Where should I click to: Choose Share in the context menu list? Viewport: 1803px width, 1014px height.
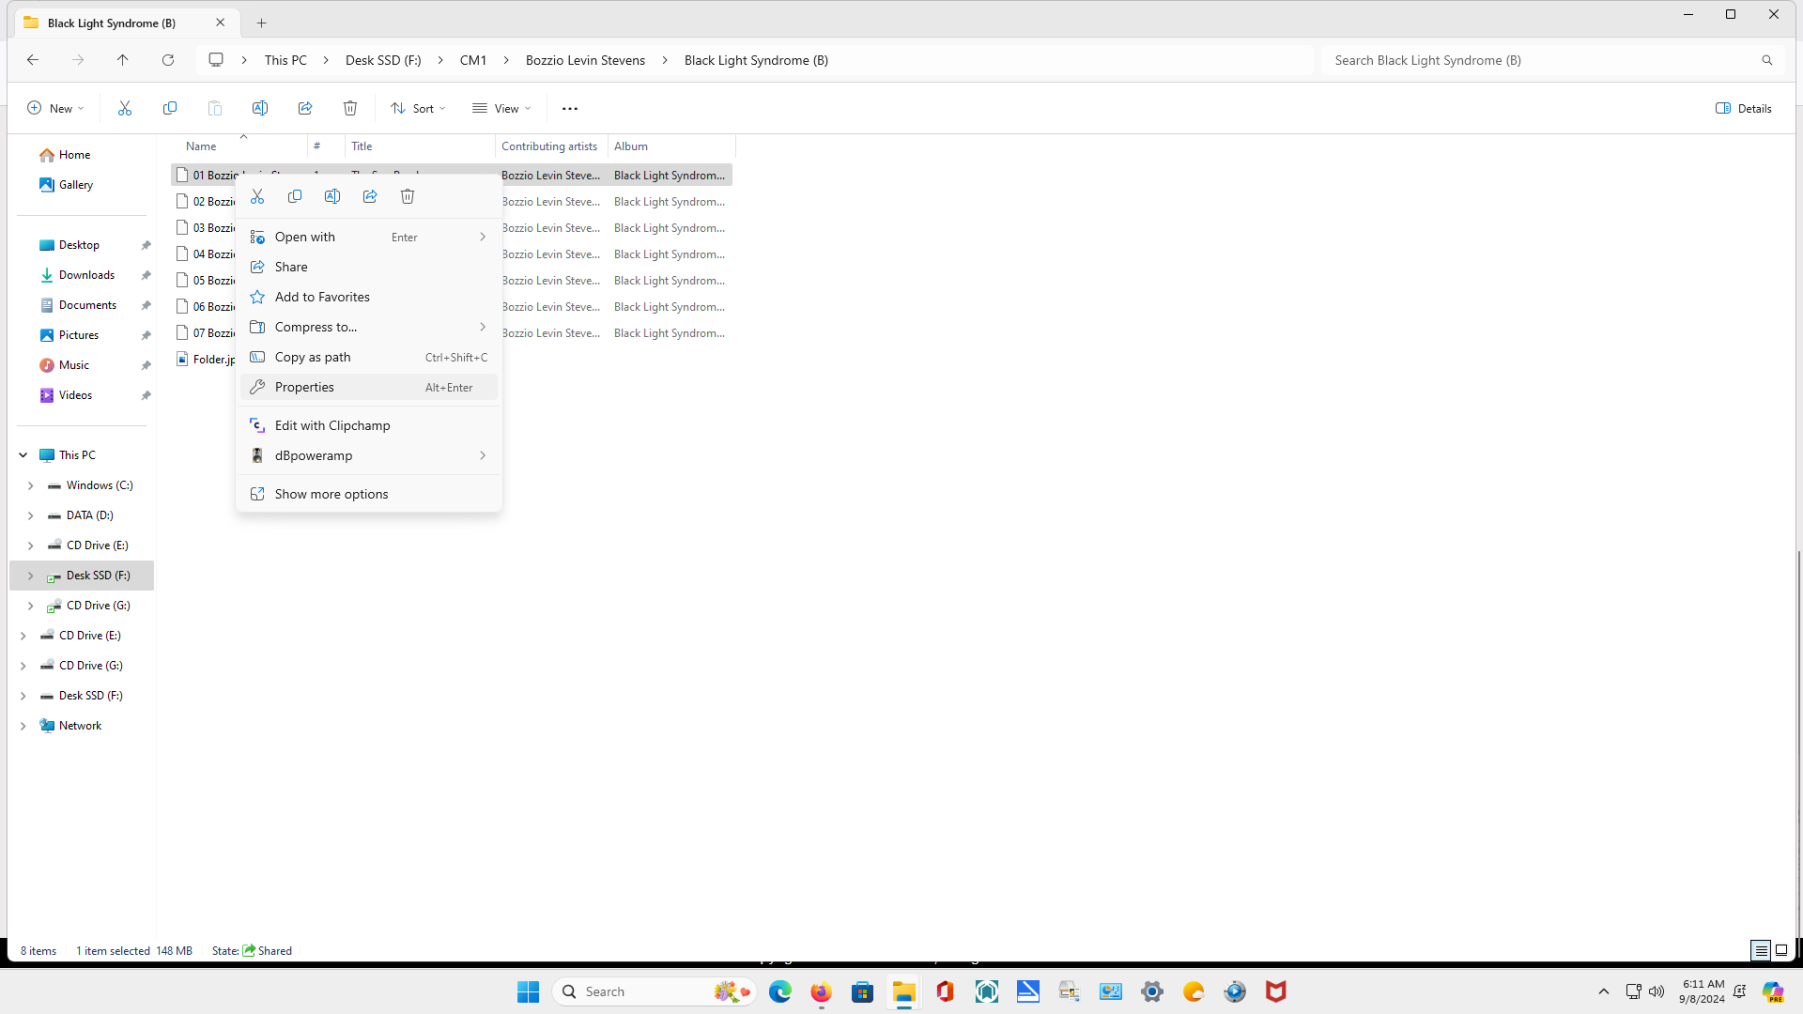click(369, 267)
